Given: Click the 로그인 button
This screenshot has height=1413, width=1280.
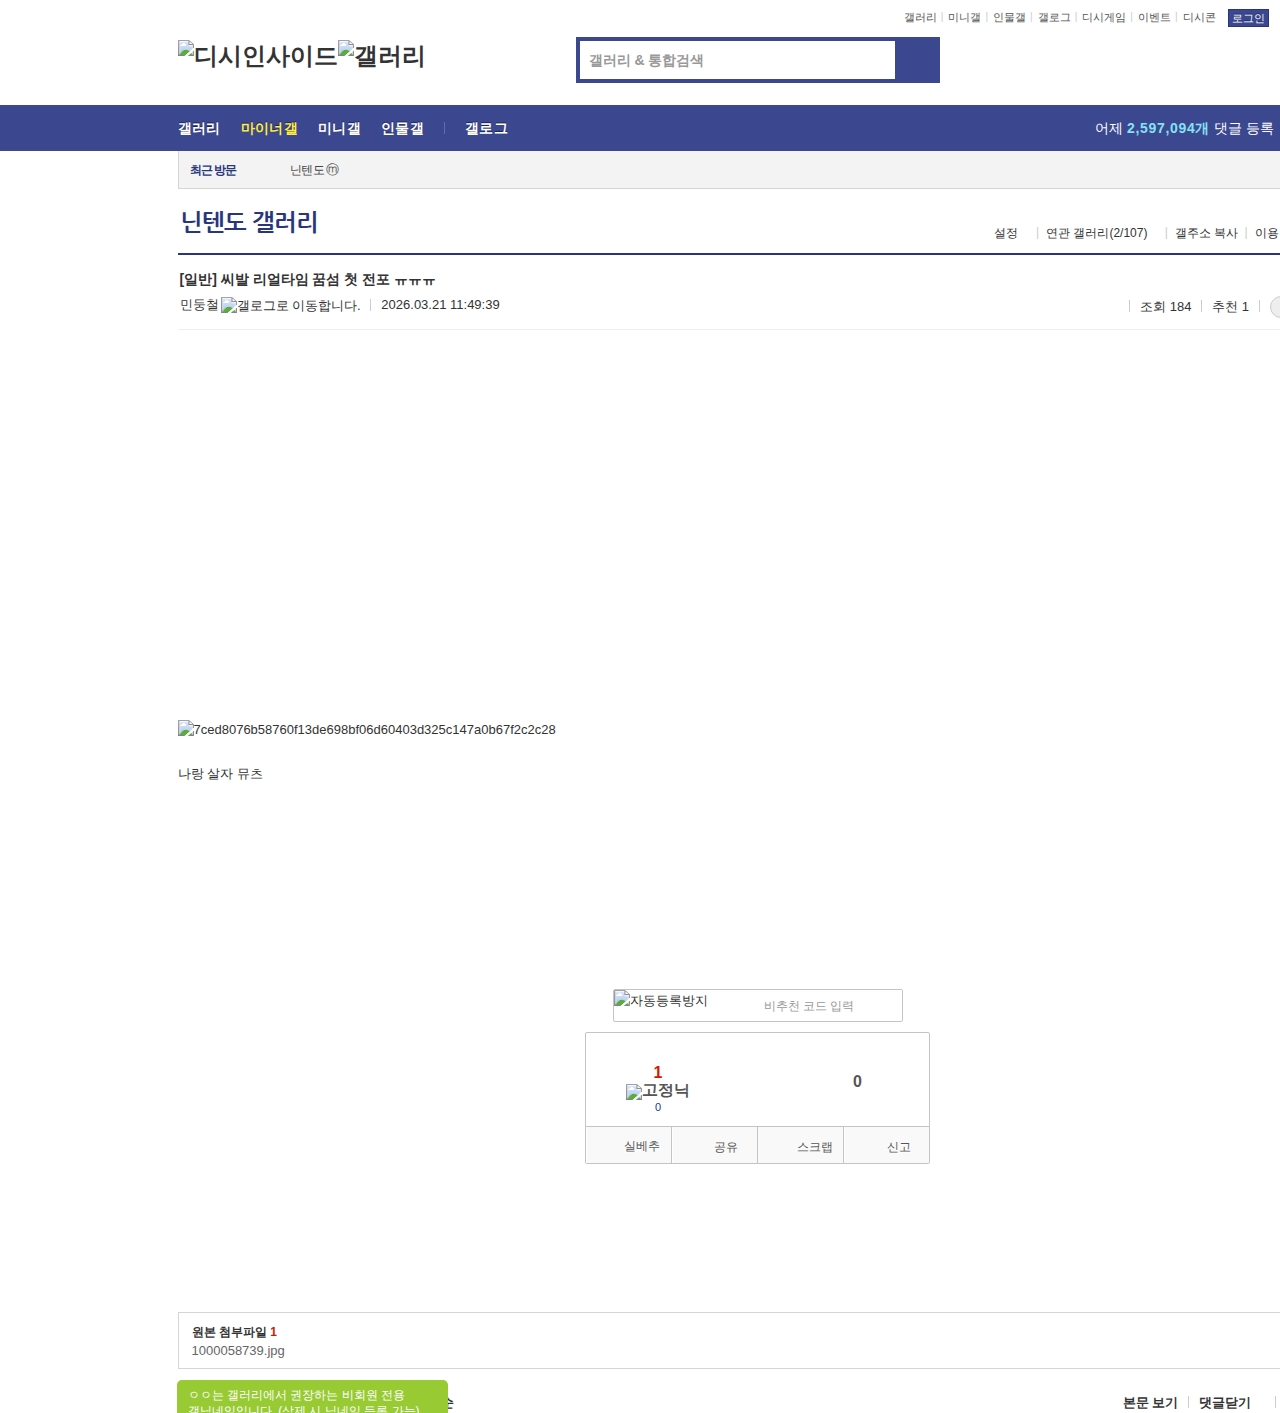Looking at the screenshot, I should 1247,18.
